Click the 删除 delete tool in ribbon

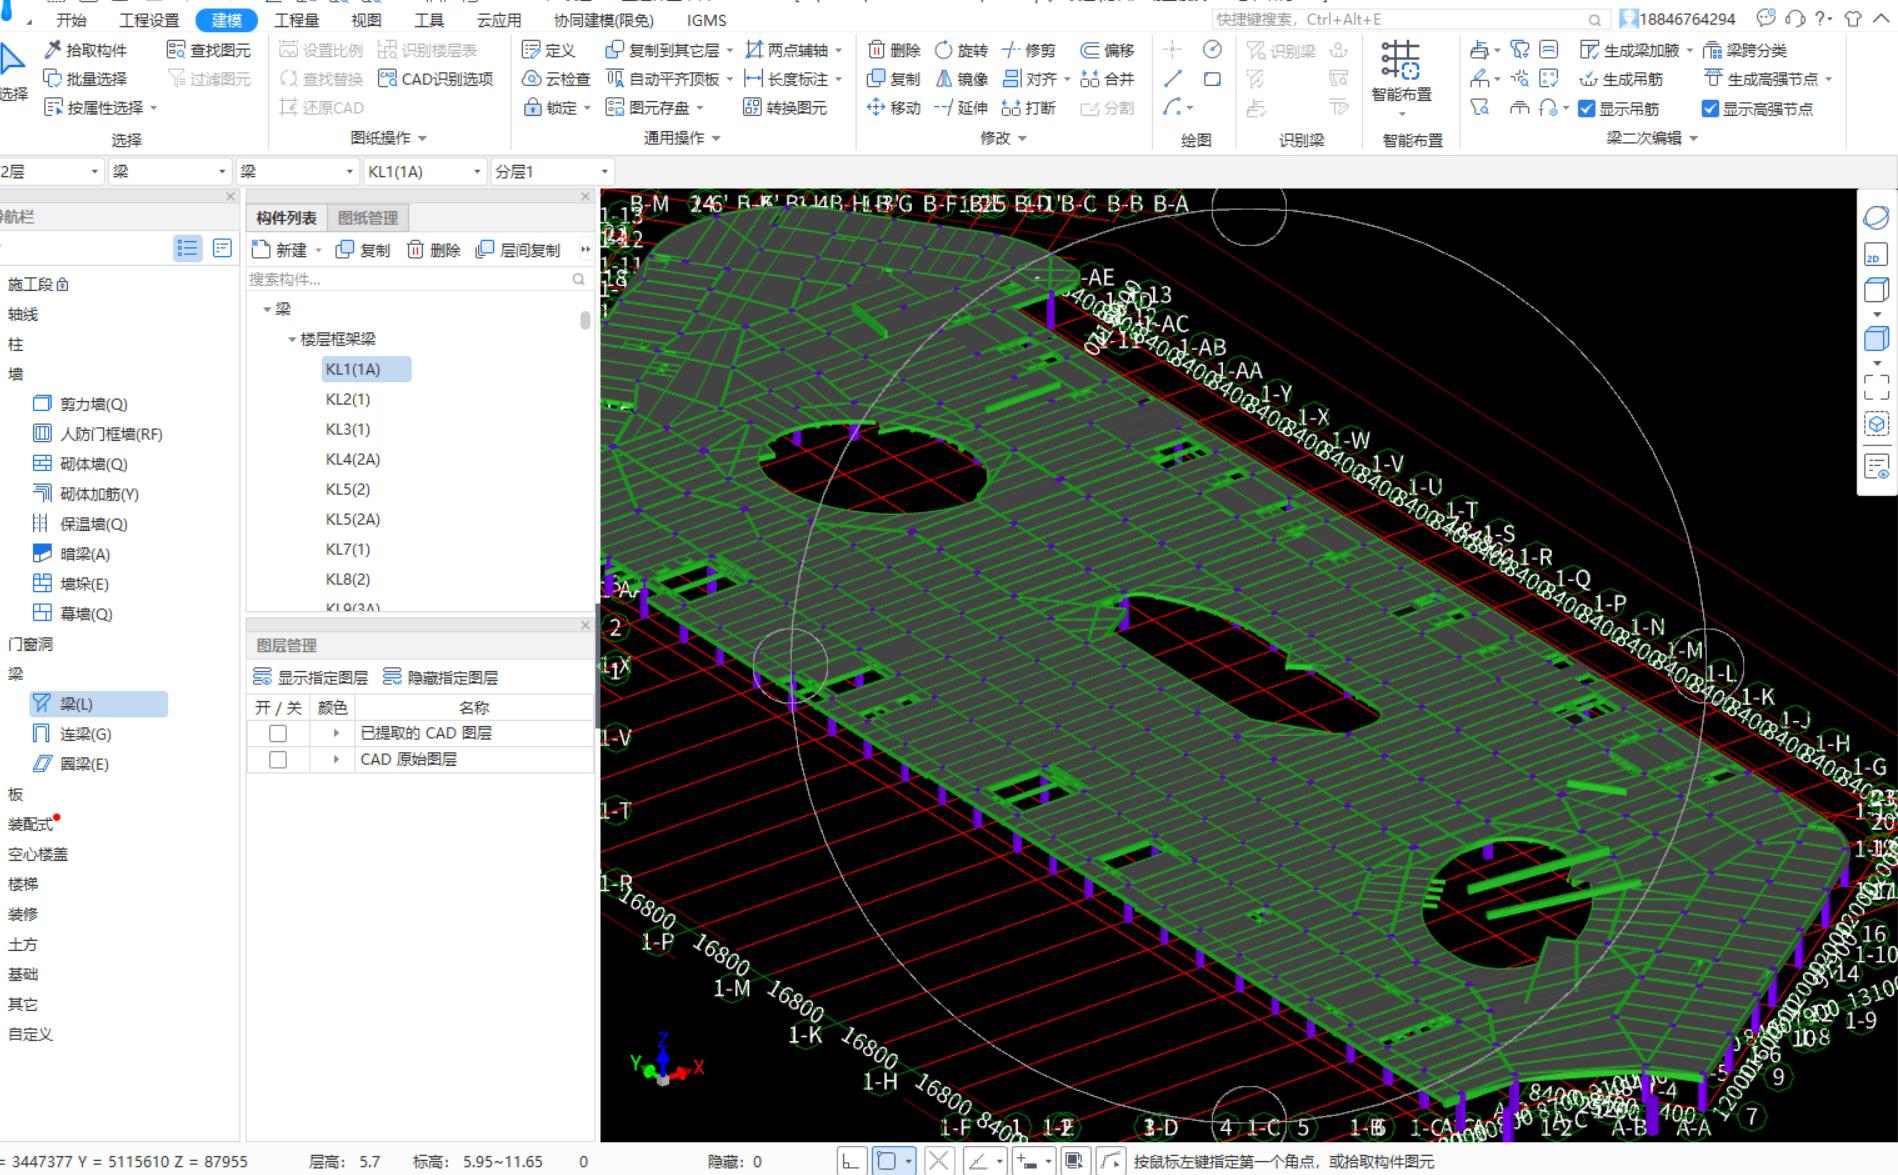[893, 50]
